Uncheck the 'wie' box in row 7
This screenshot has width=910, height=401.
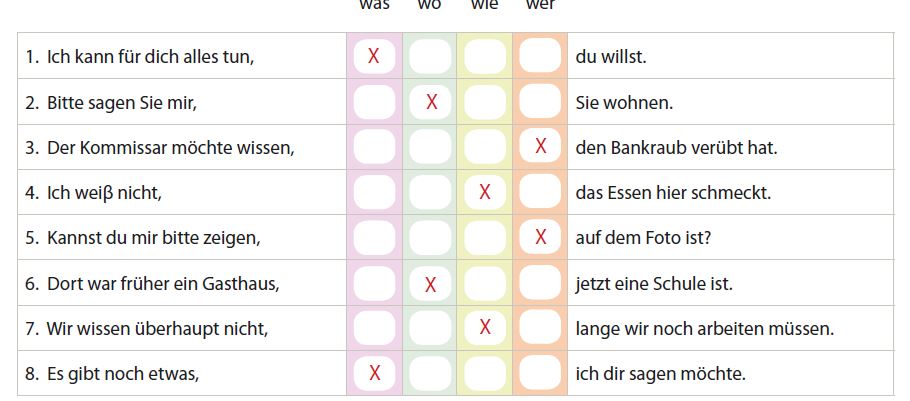(x=485, y=328)
